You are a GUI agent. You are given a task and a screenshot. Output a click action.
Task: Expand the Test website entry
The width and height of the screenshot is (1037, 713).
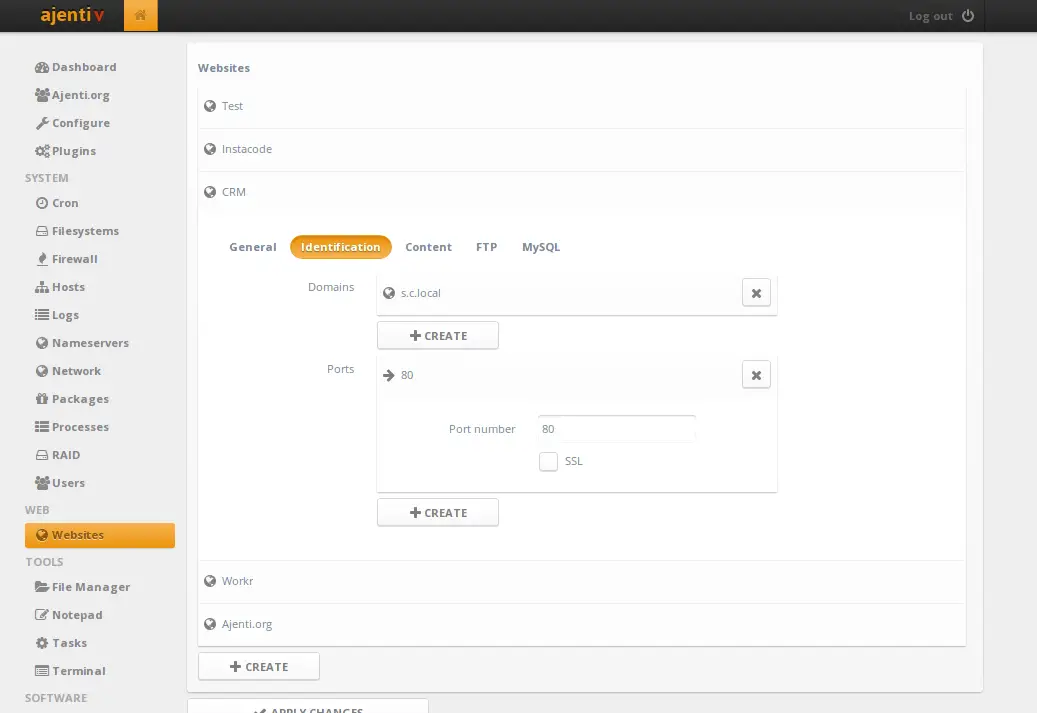click(232, 106)
